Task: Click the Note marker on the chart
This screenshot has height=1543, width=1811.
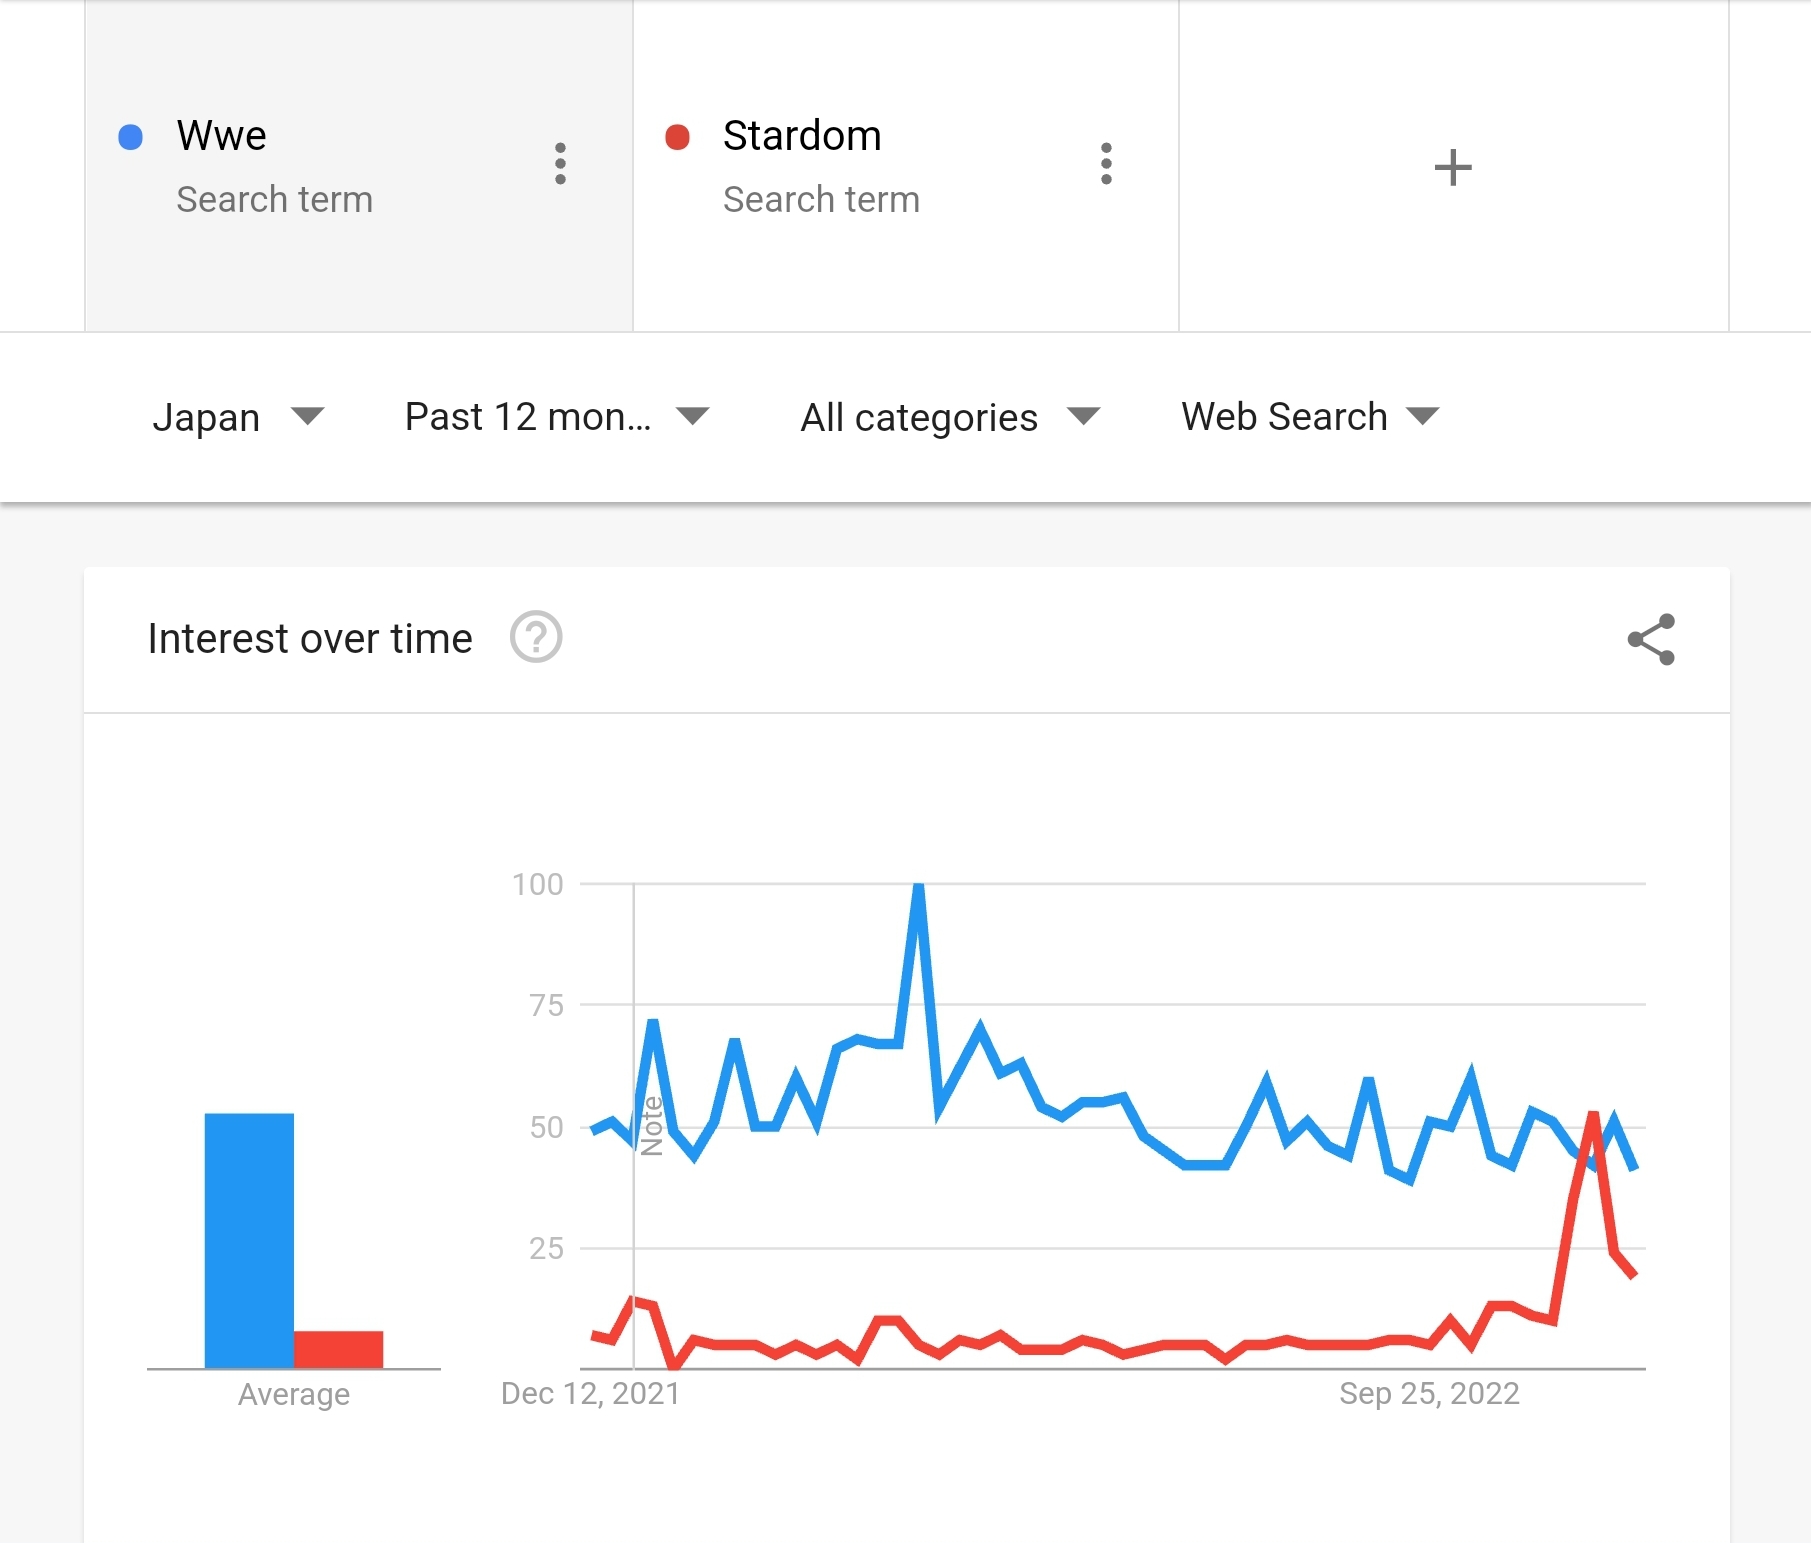Action: (x=651, y=1126)
